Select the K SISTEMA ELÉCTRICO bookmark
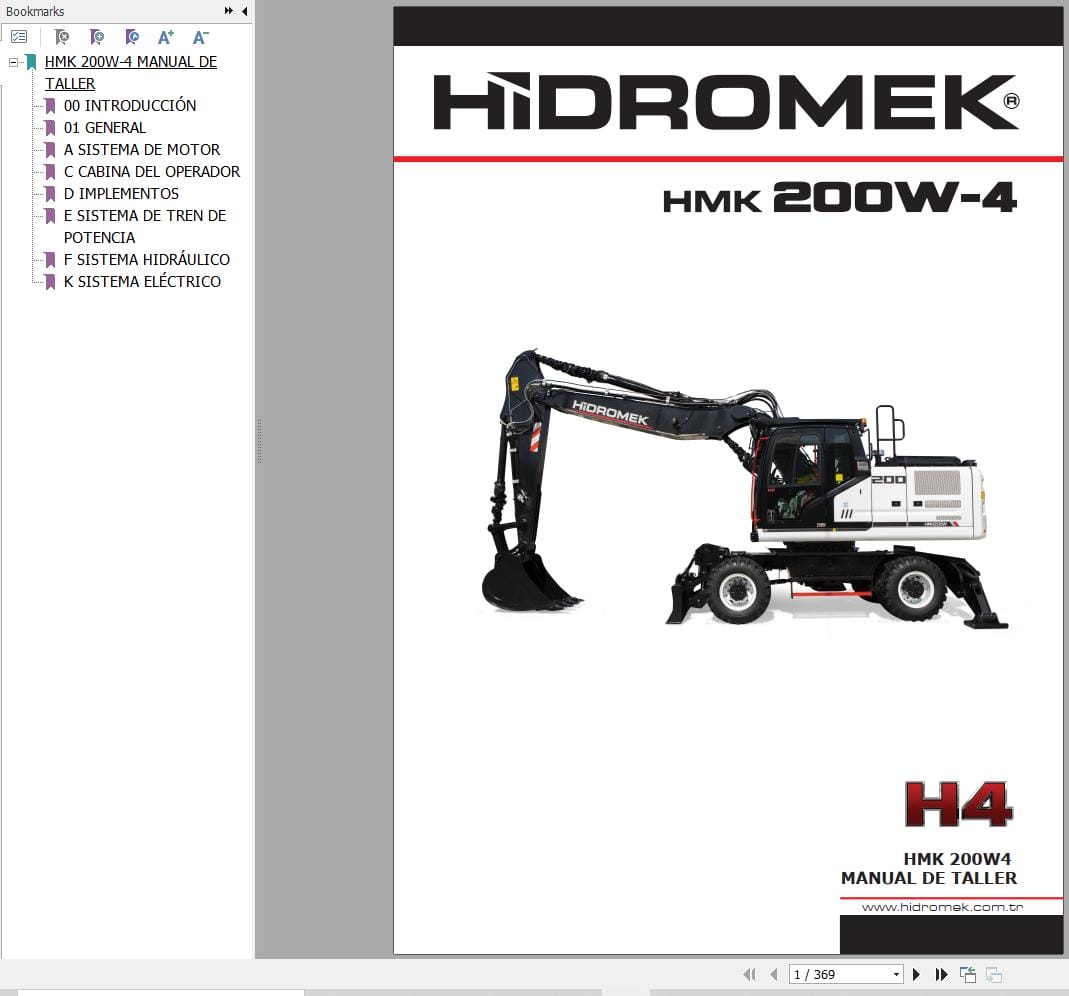Screen dimensions: 1069x996 (x=144, y=281)
